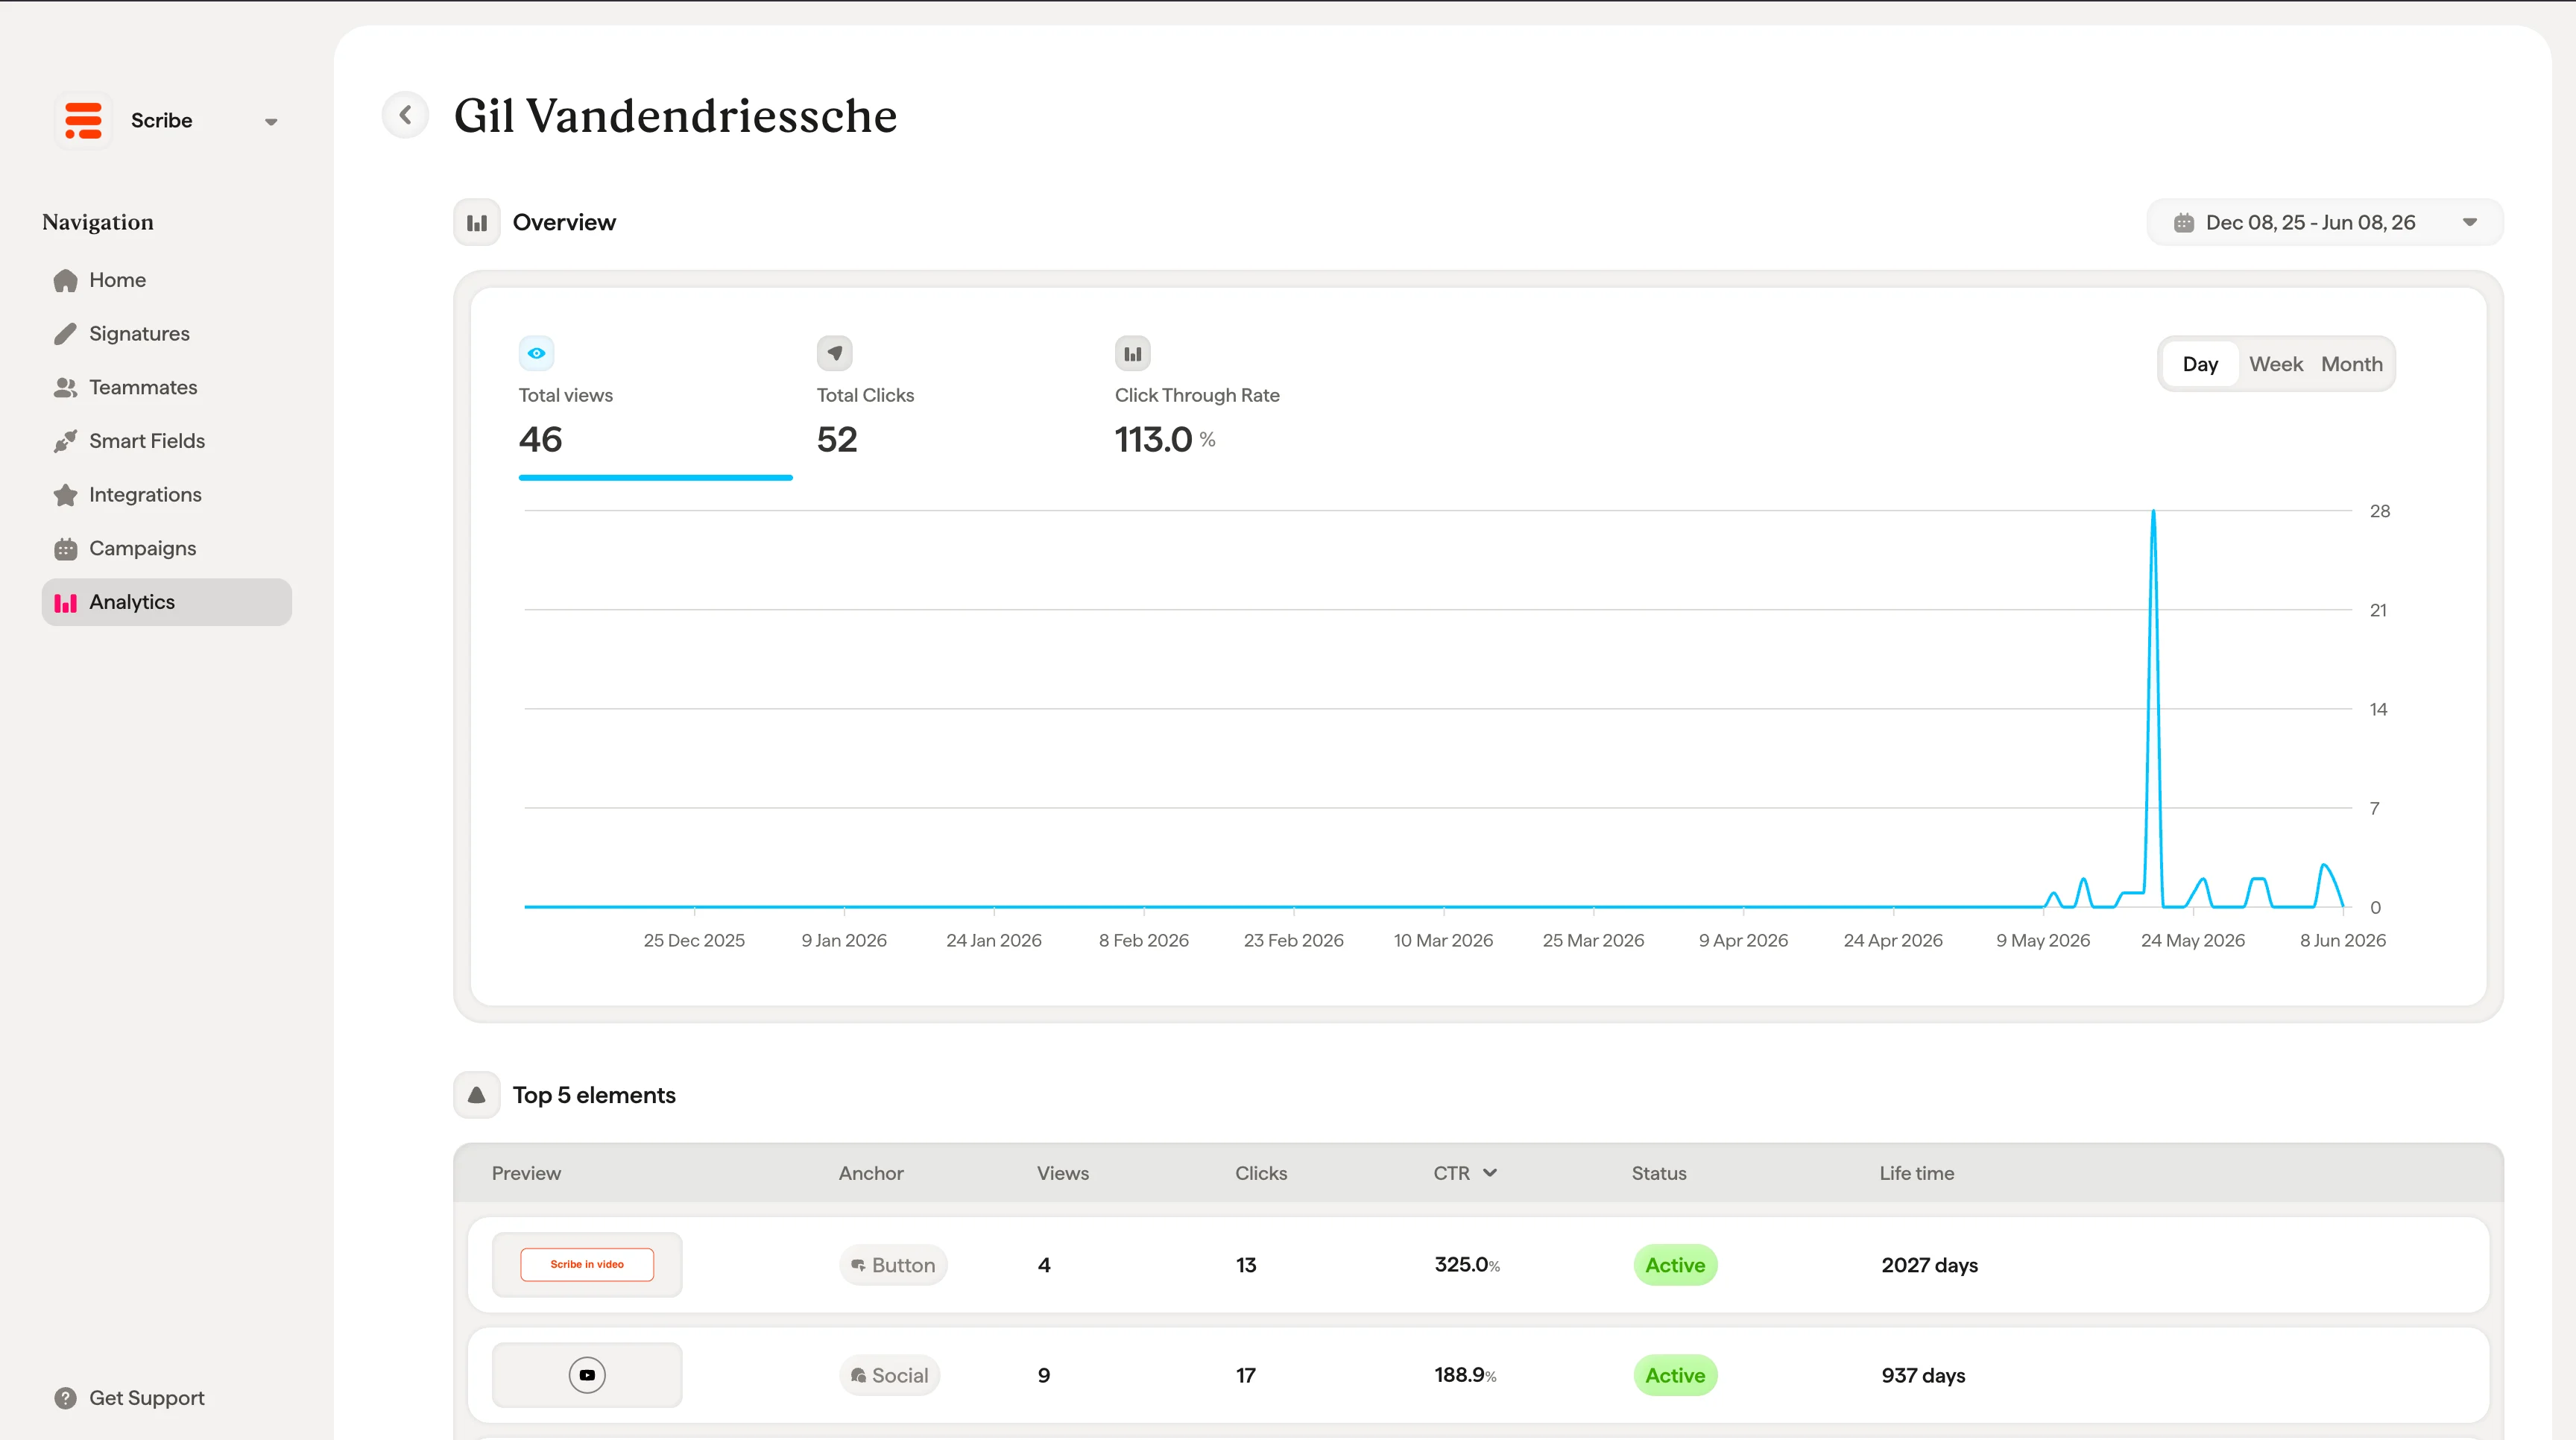Click the Smart Fields plug icon

point(66,441)
